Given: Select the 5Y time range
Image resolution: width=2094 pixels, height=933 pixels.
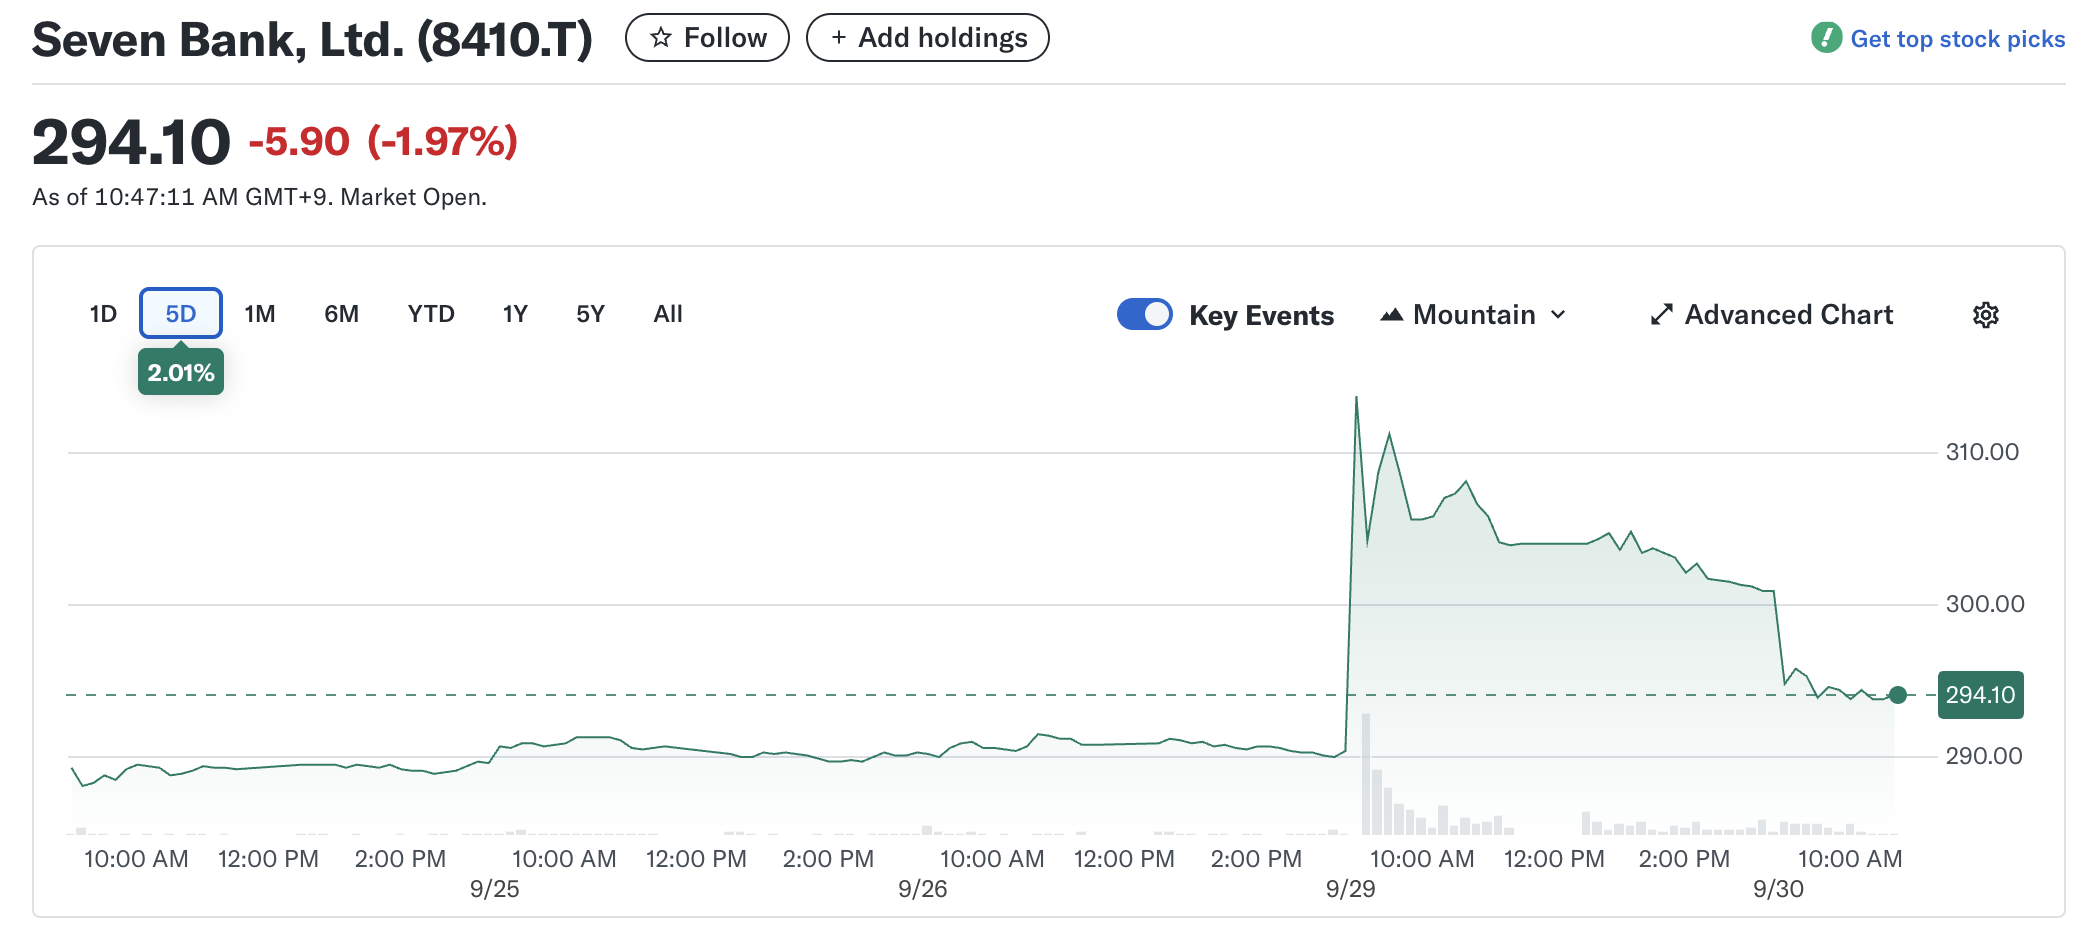Looking at the screenshot, I should point(590,314).
